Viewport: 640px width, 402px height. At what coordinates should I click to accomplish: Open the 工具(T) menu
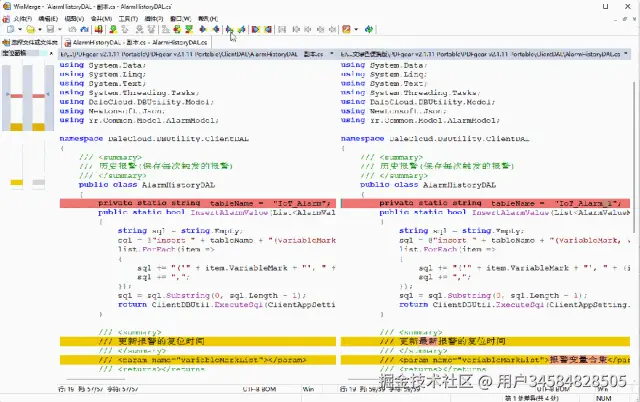[128, 19]
